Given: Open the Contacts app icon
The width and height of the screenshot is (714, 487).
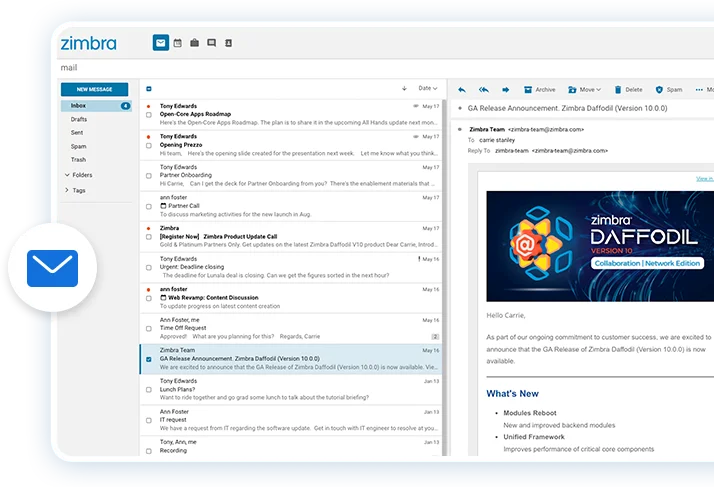Looking at the screenshot, I should pos(228,43).
